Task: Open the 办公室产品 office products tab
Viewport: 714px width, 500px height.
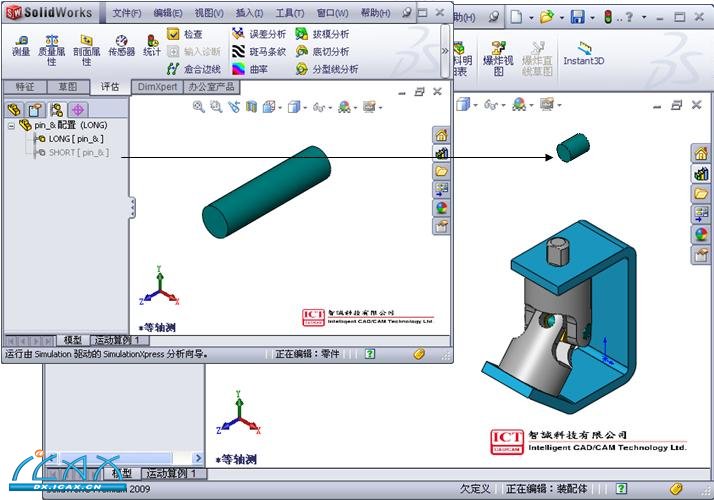Action: [x=211, y=87]
